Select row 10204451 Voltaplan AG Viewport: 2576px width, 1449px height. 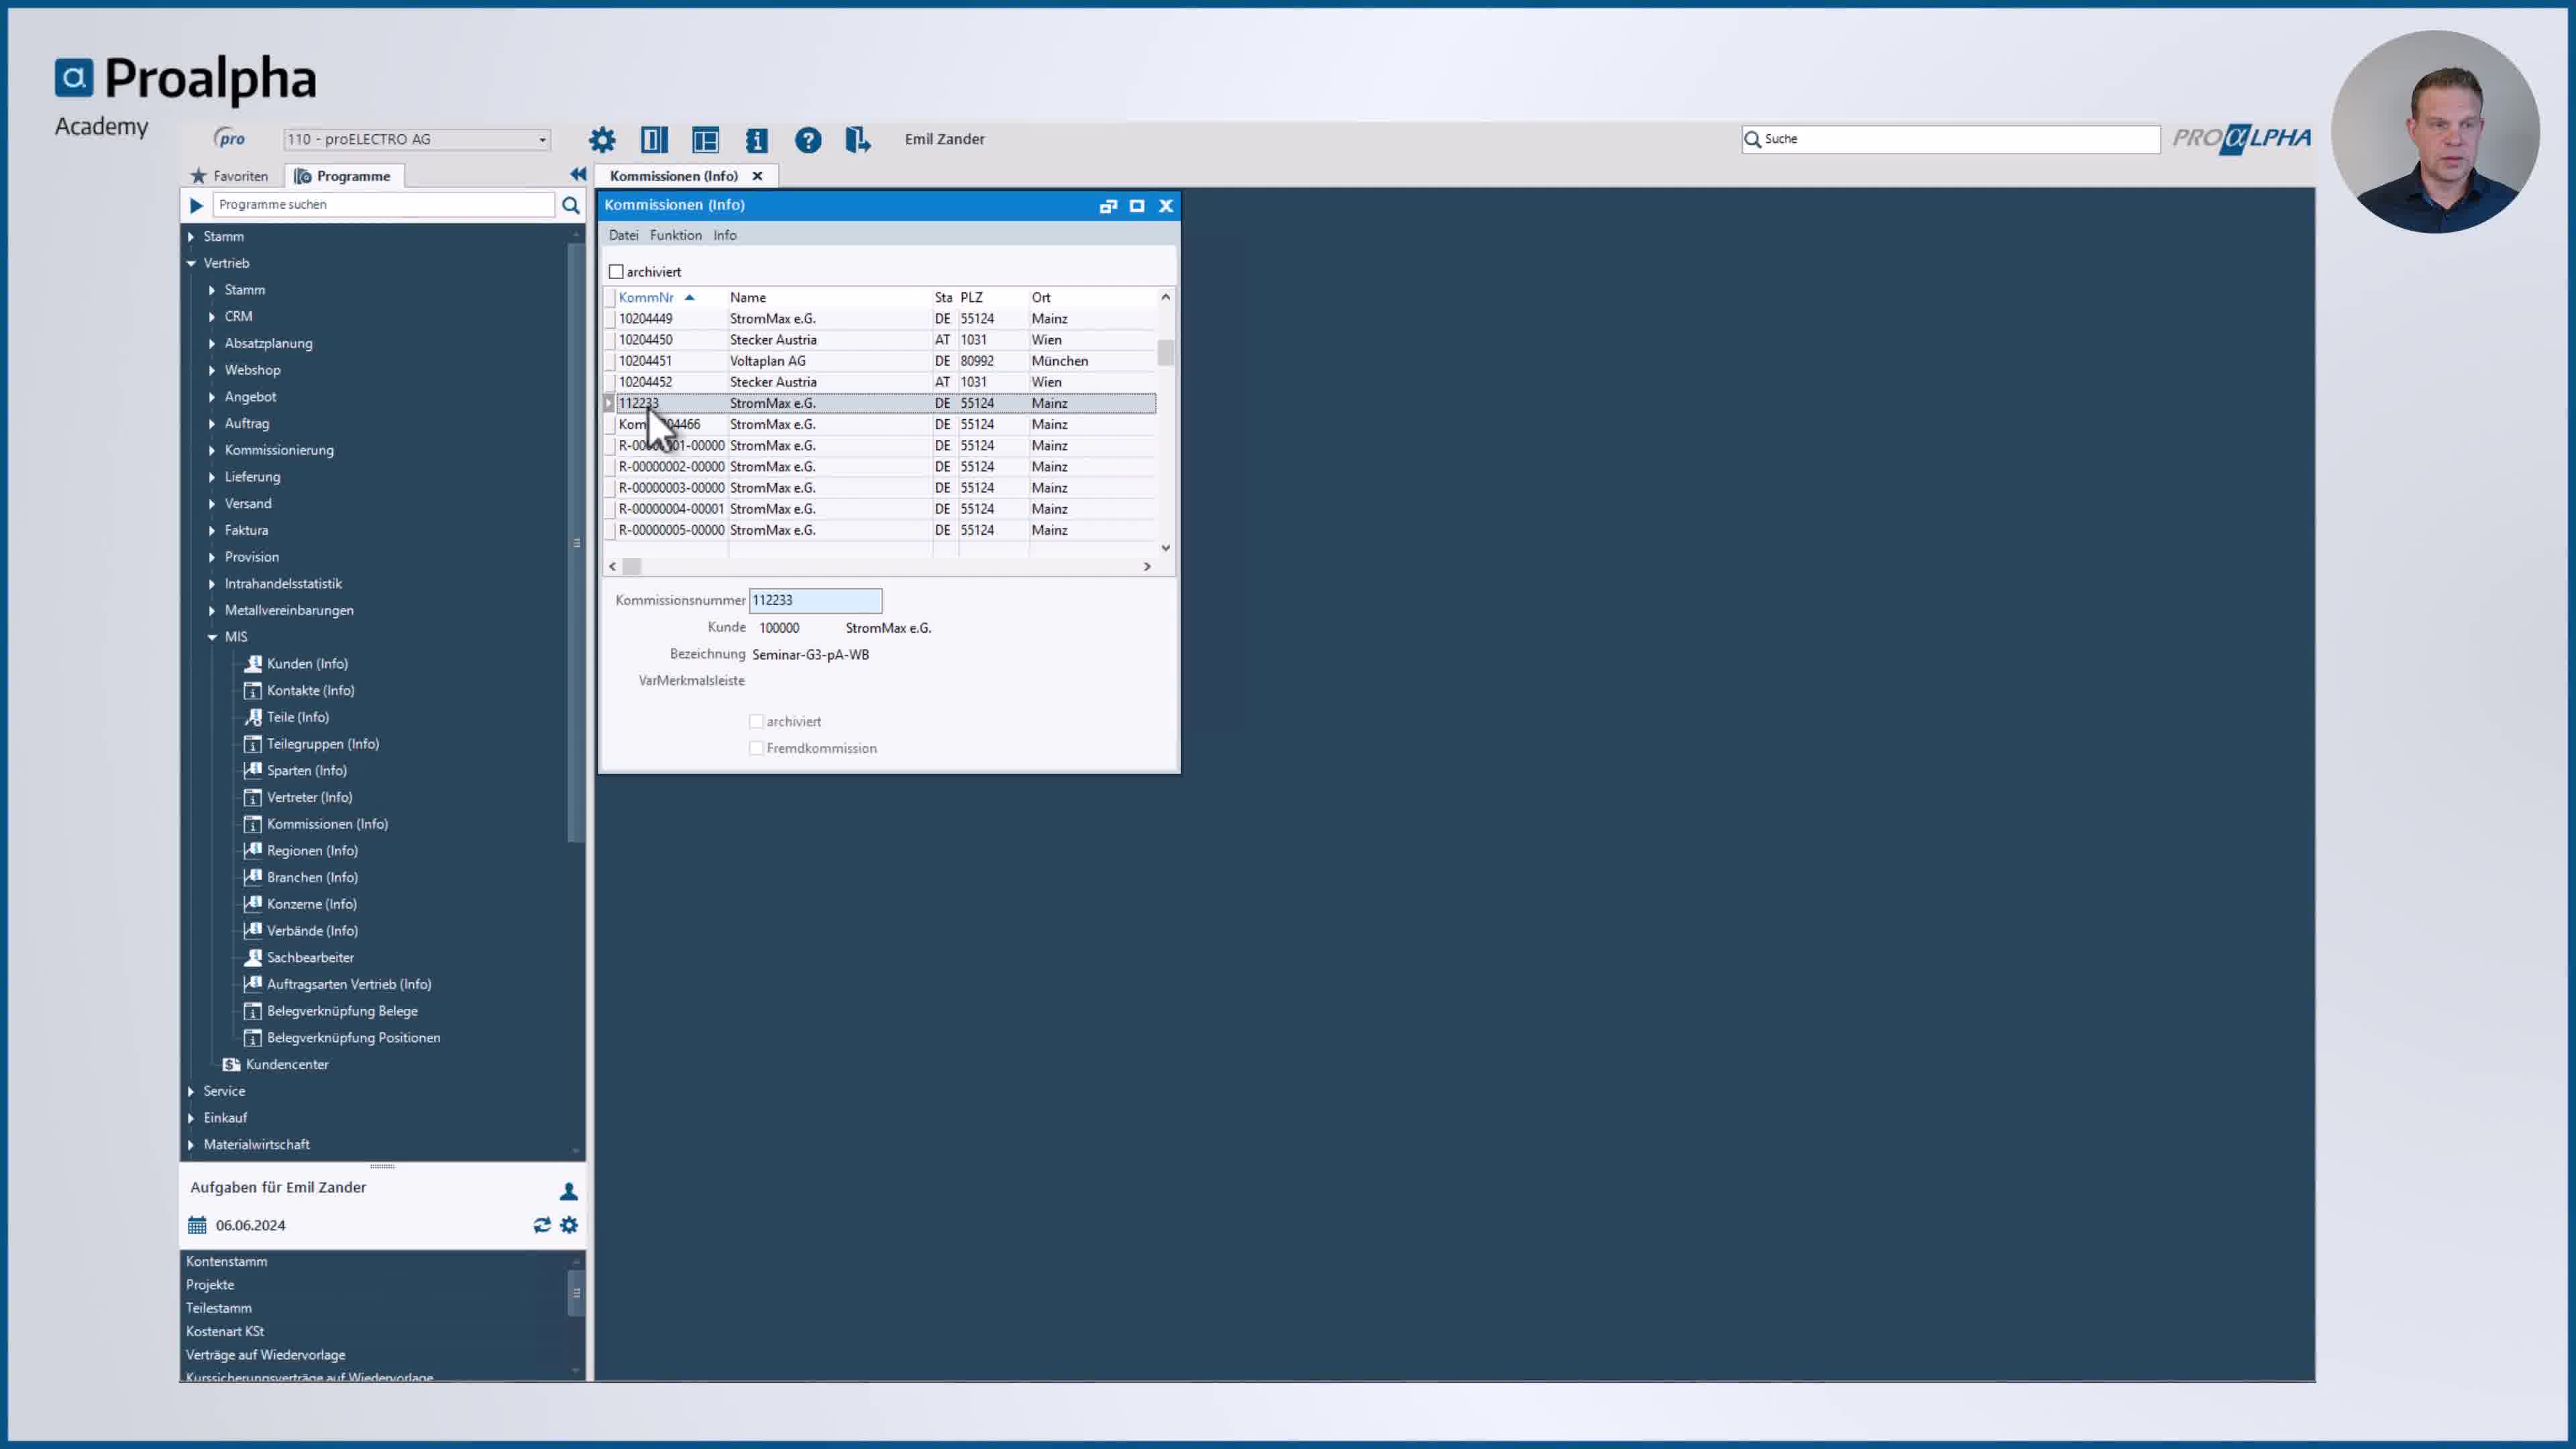tap(881, 361)
